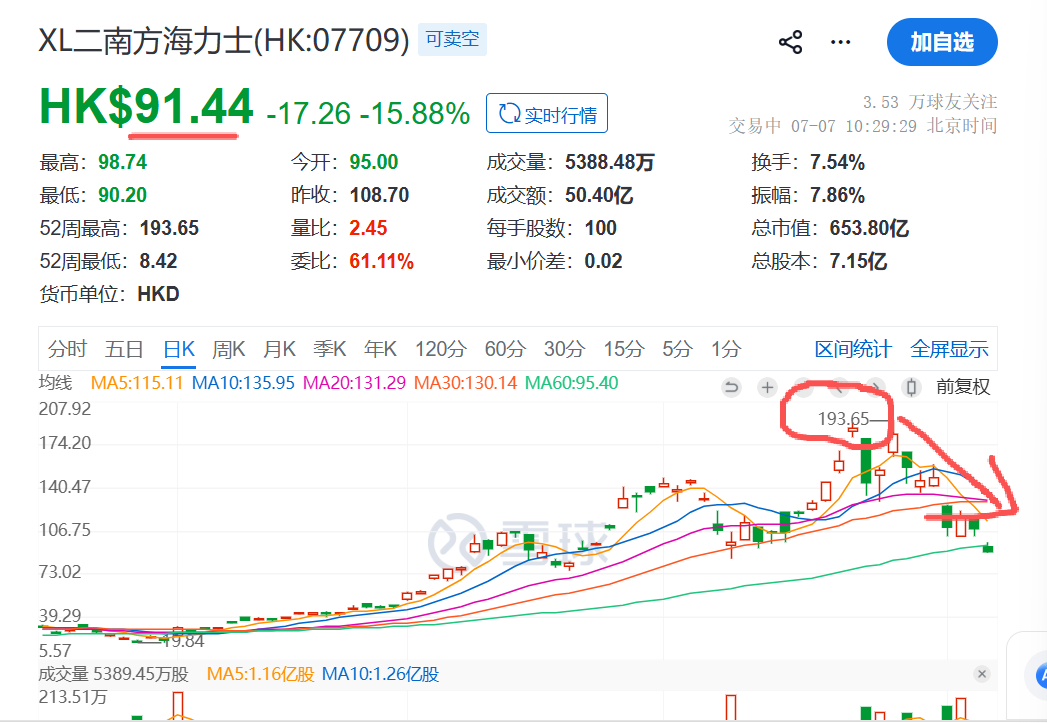The image size is (1047, 723).
Task: Click the 成交量 5389.45万股 label
Action: point(114,674)
